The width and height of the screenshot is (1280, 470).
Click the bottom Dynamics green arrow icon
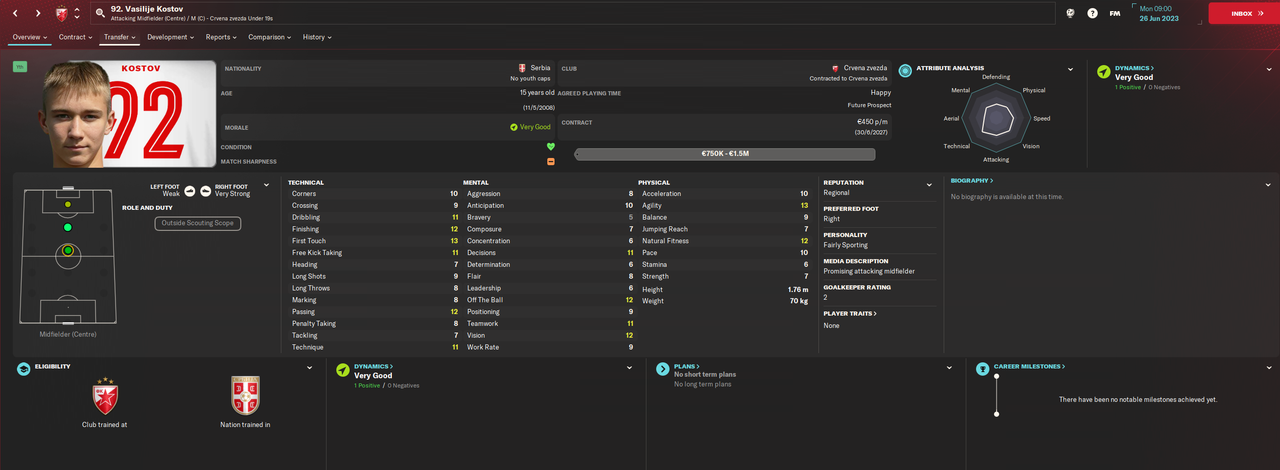click(x=343, y=369)
